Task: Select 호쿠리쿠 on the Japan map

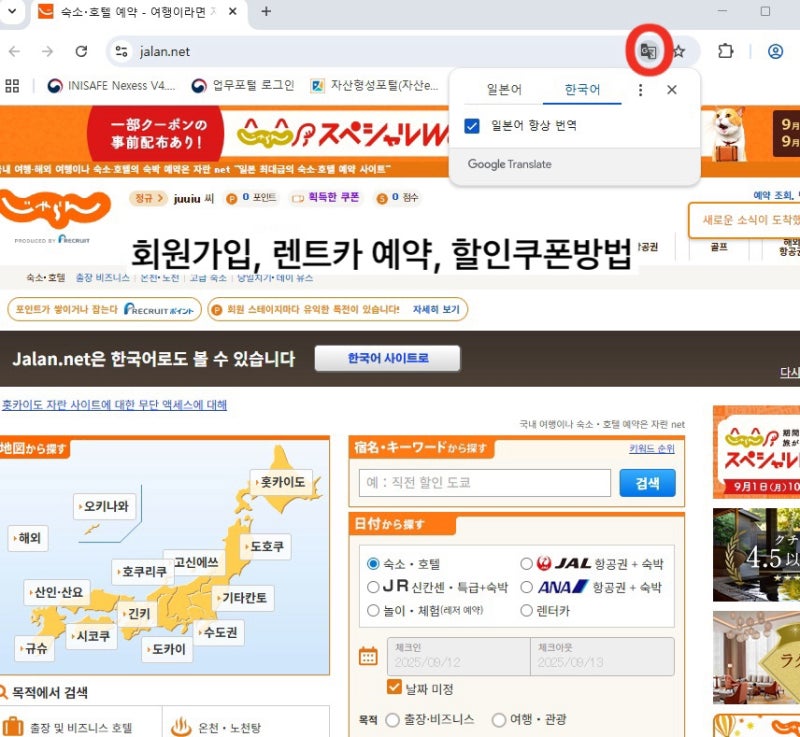Action: pos(143,572)
